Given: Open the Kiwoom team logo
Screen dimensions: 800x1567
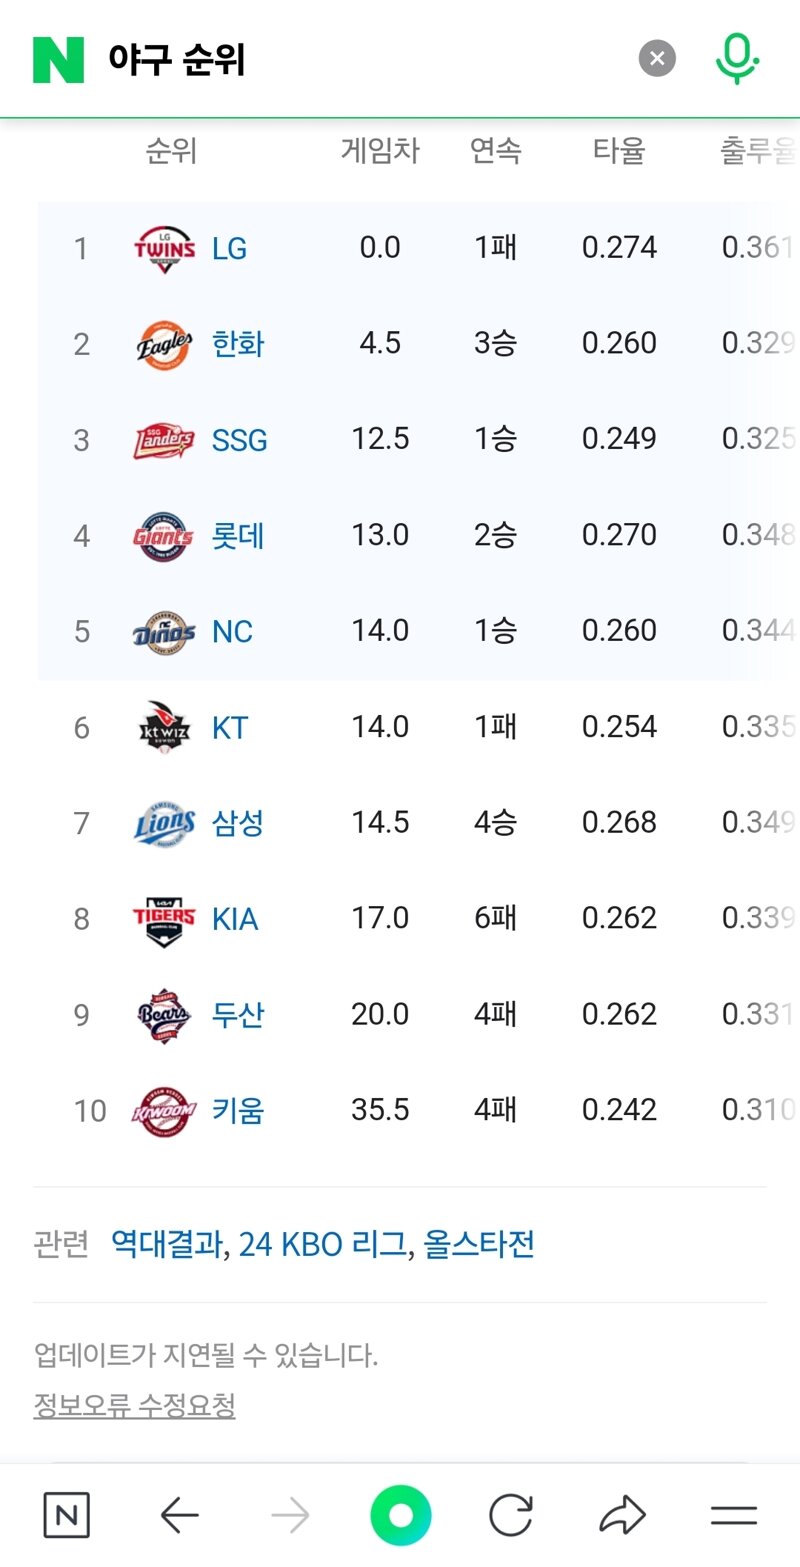Looking at the screenshot, I should click(x=164, y=1111).
